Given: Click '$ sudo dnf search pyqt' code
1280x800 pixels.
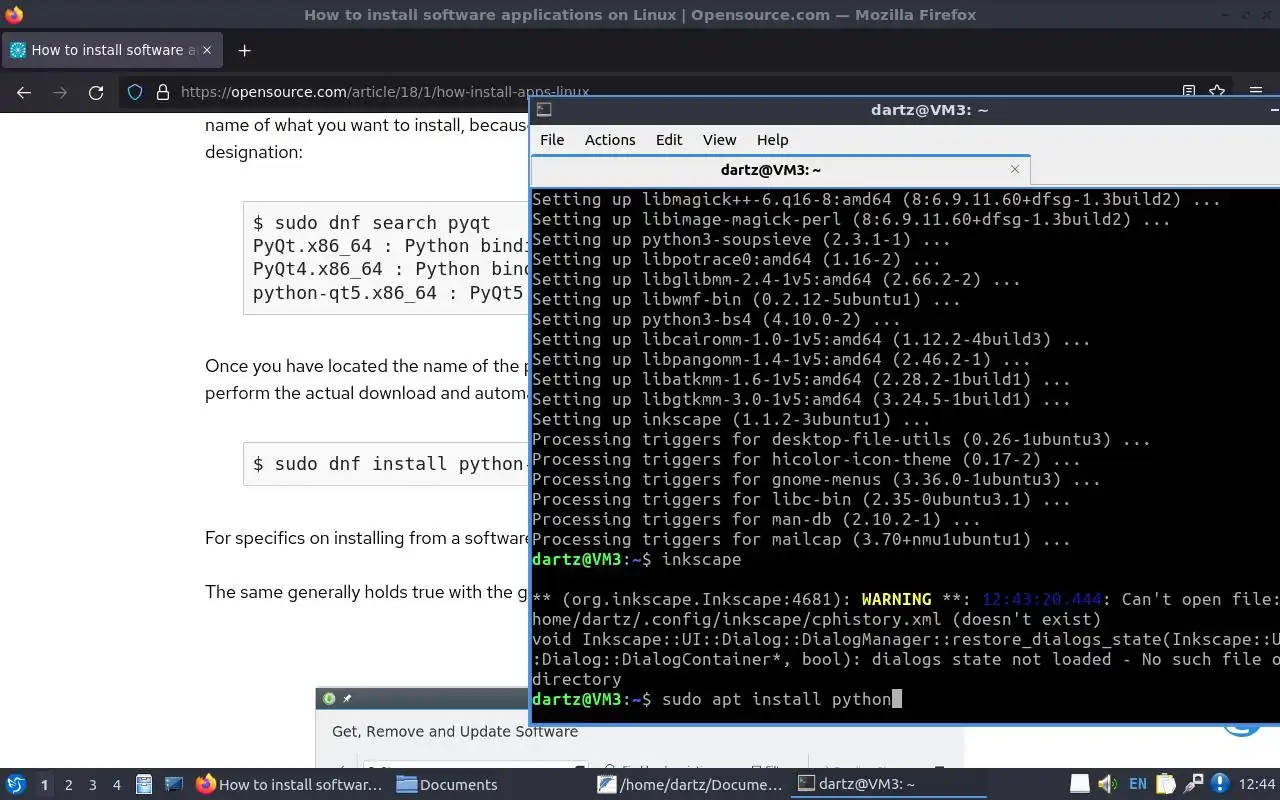Looking at the screenshot, I should click(x=372, y=223).
